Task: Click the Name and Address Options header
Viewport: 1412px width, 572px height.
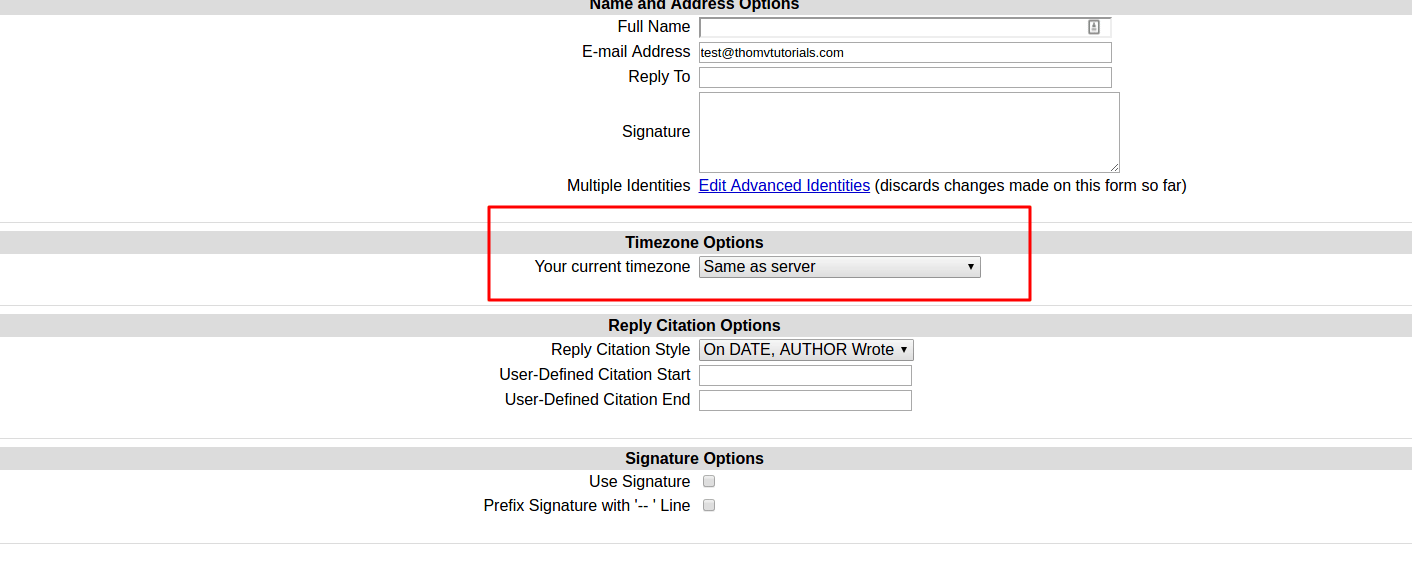Action: 694,5
